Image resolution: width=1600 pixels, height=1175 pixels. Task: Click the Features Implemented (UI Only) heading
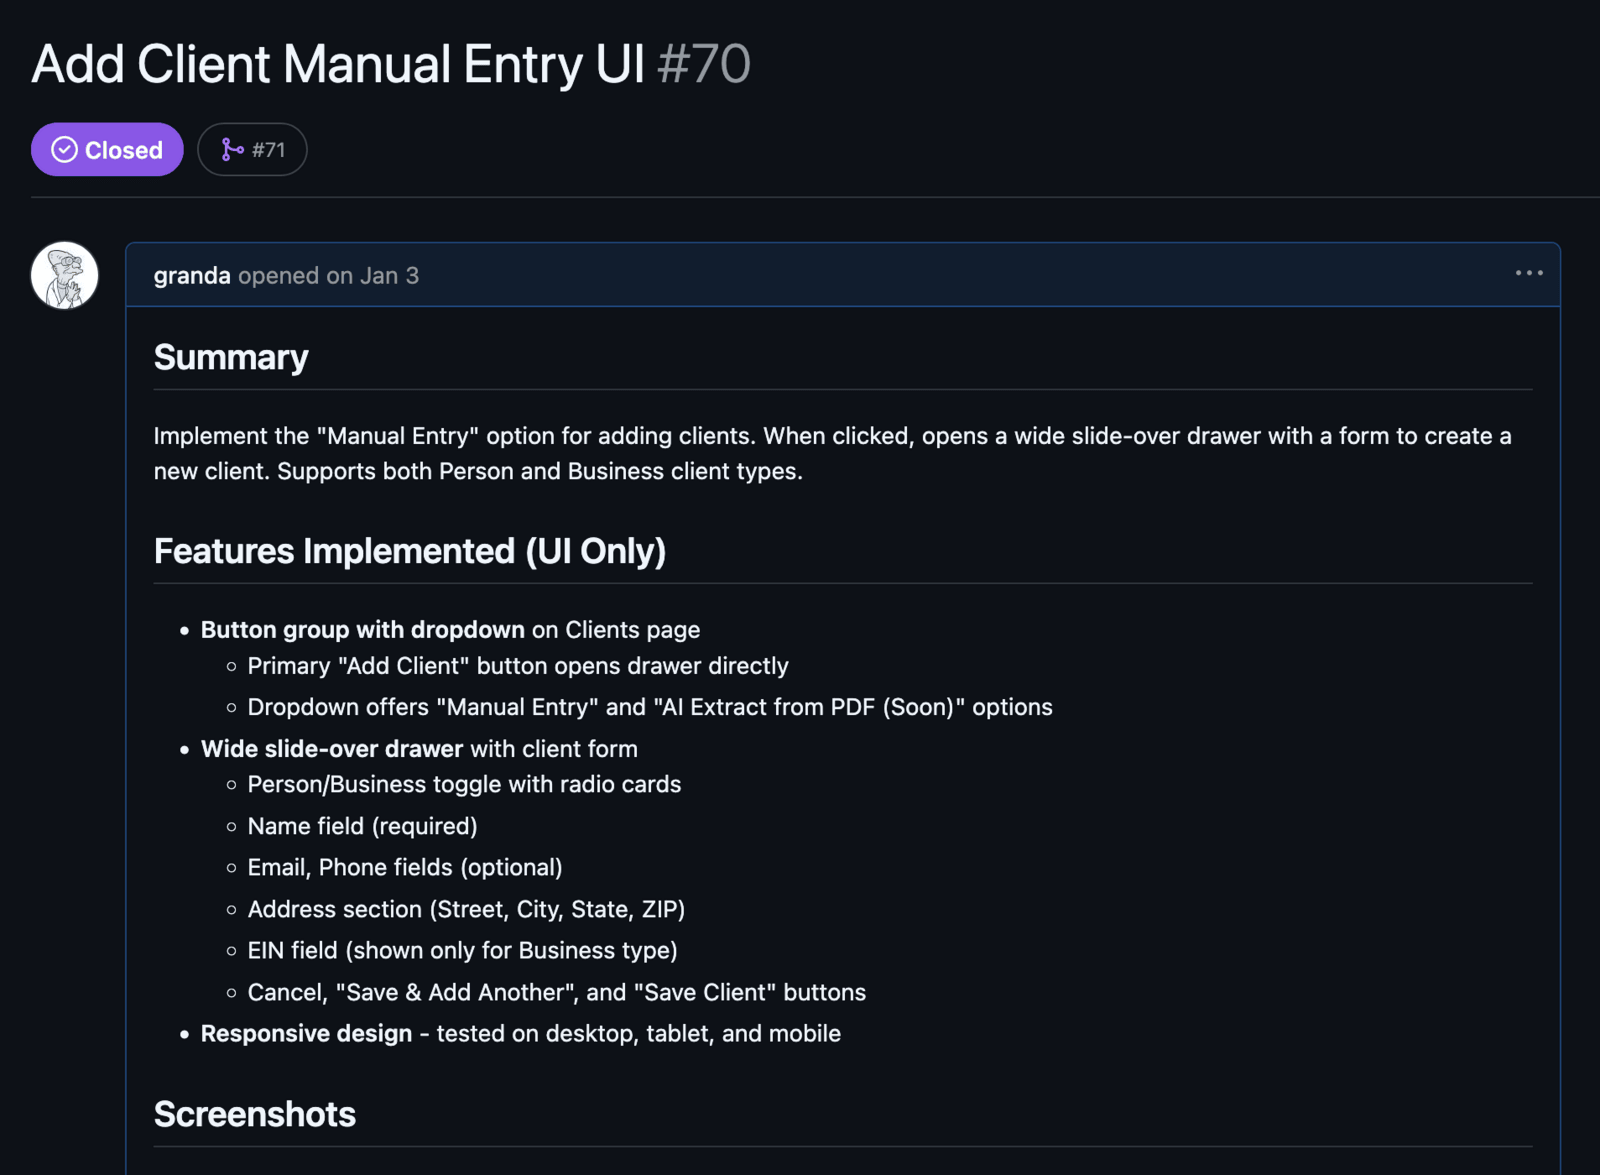[410, 551]
